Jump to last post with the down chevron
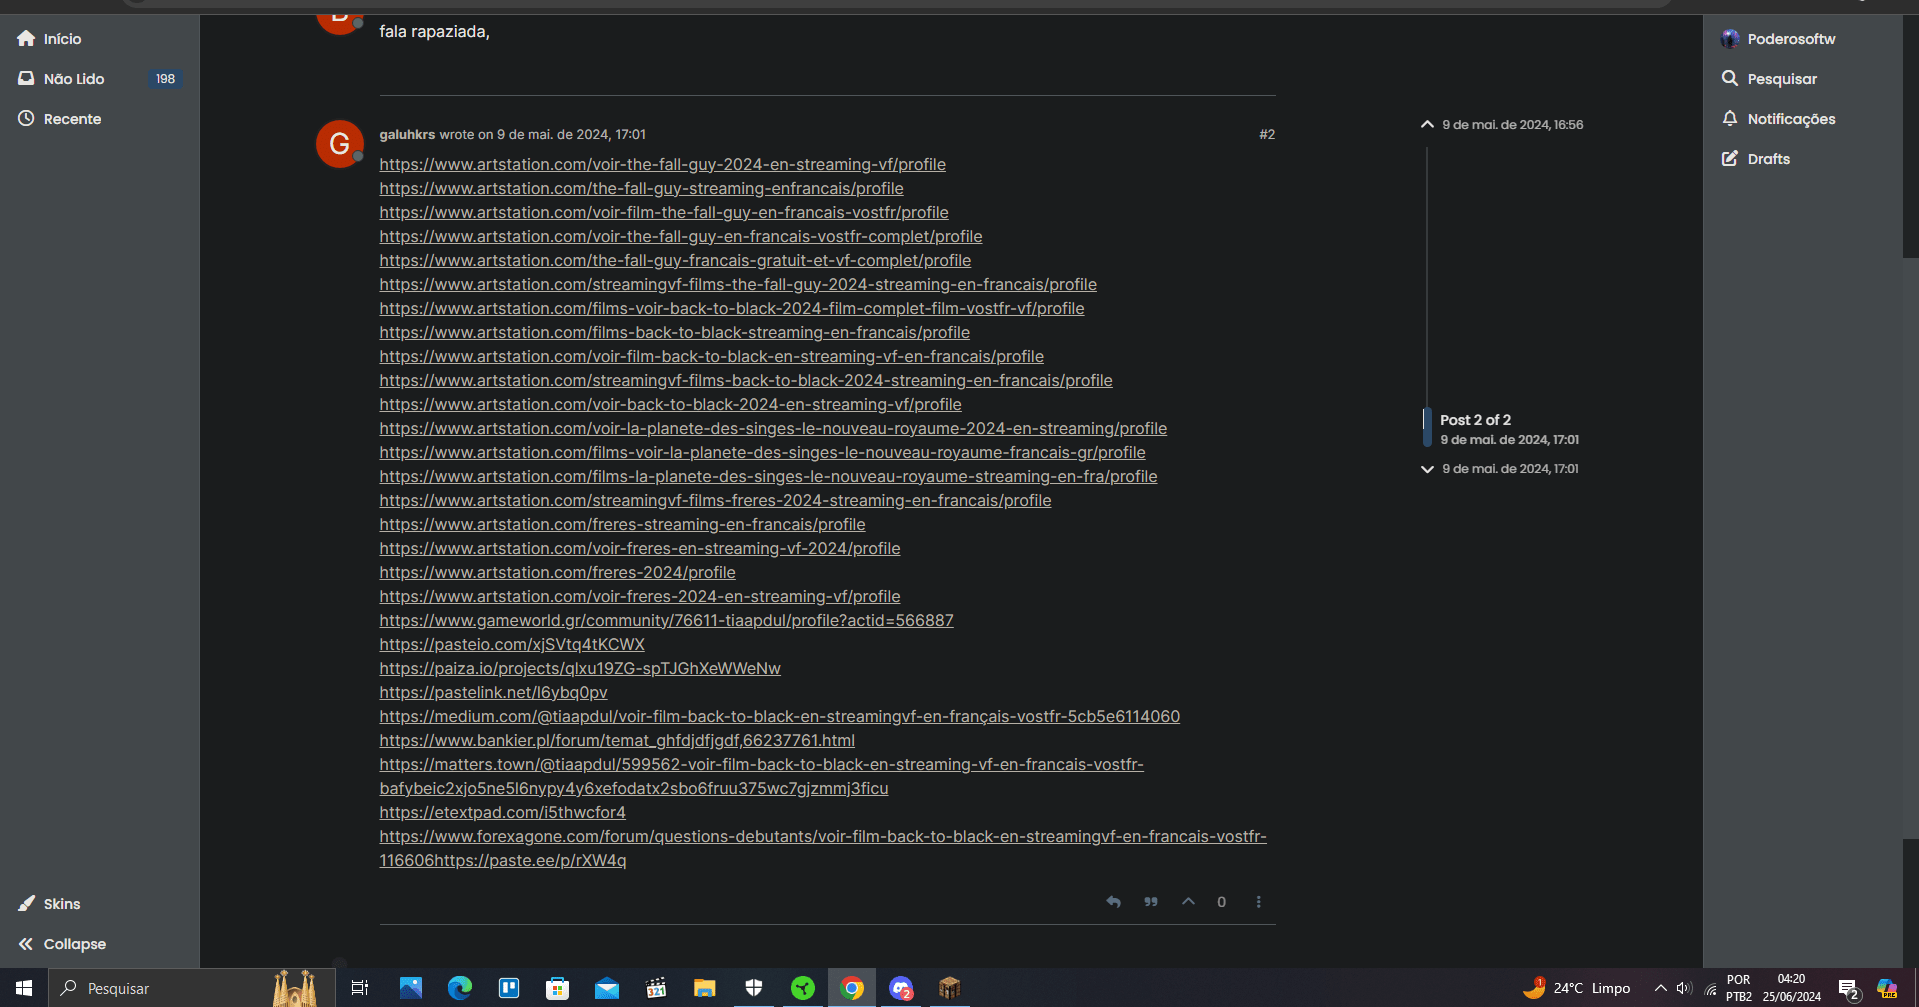This screenshot has height=1007, width=1919. 1427,469
